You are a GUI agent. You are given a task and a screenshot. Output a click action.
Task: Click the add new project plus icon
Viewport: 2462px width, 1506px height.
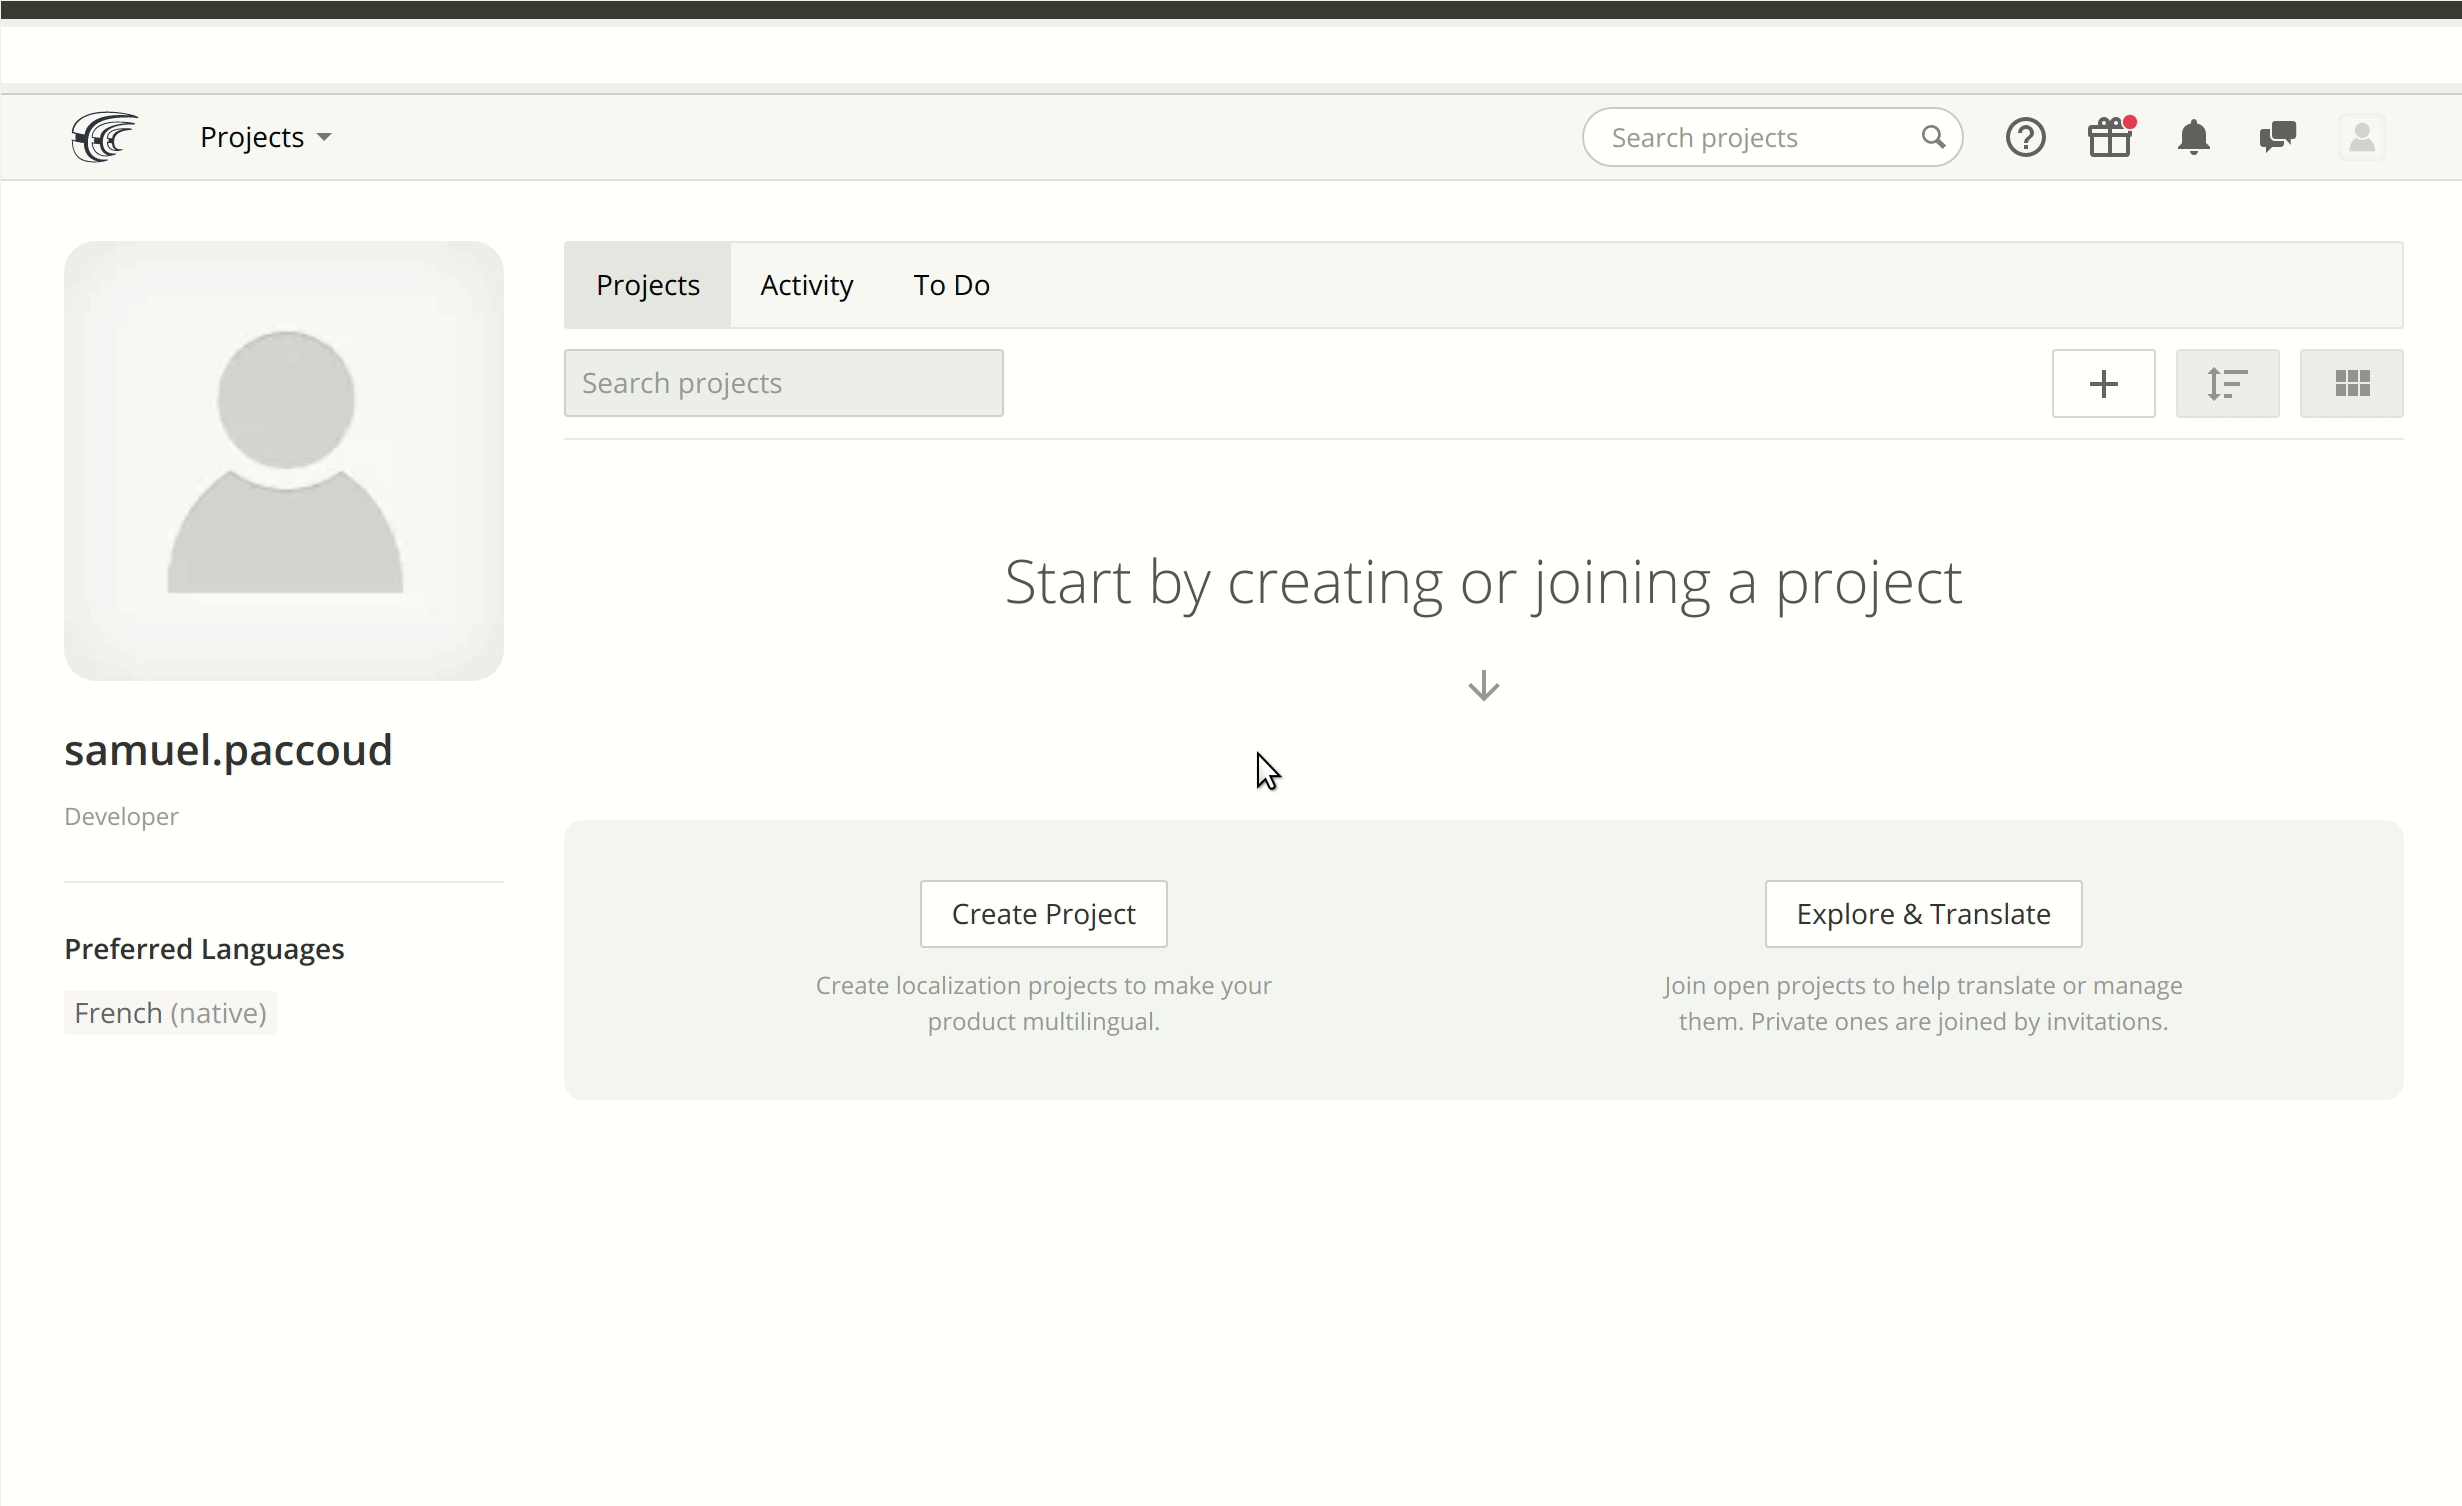[2103, 384]
